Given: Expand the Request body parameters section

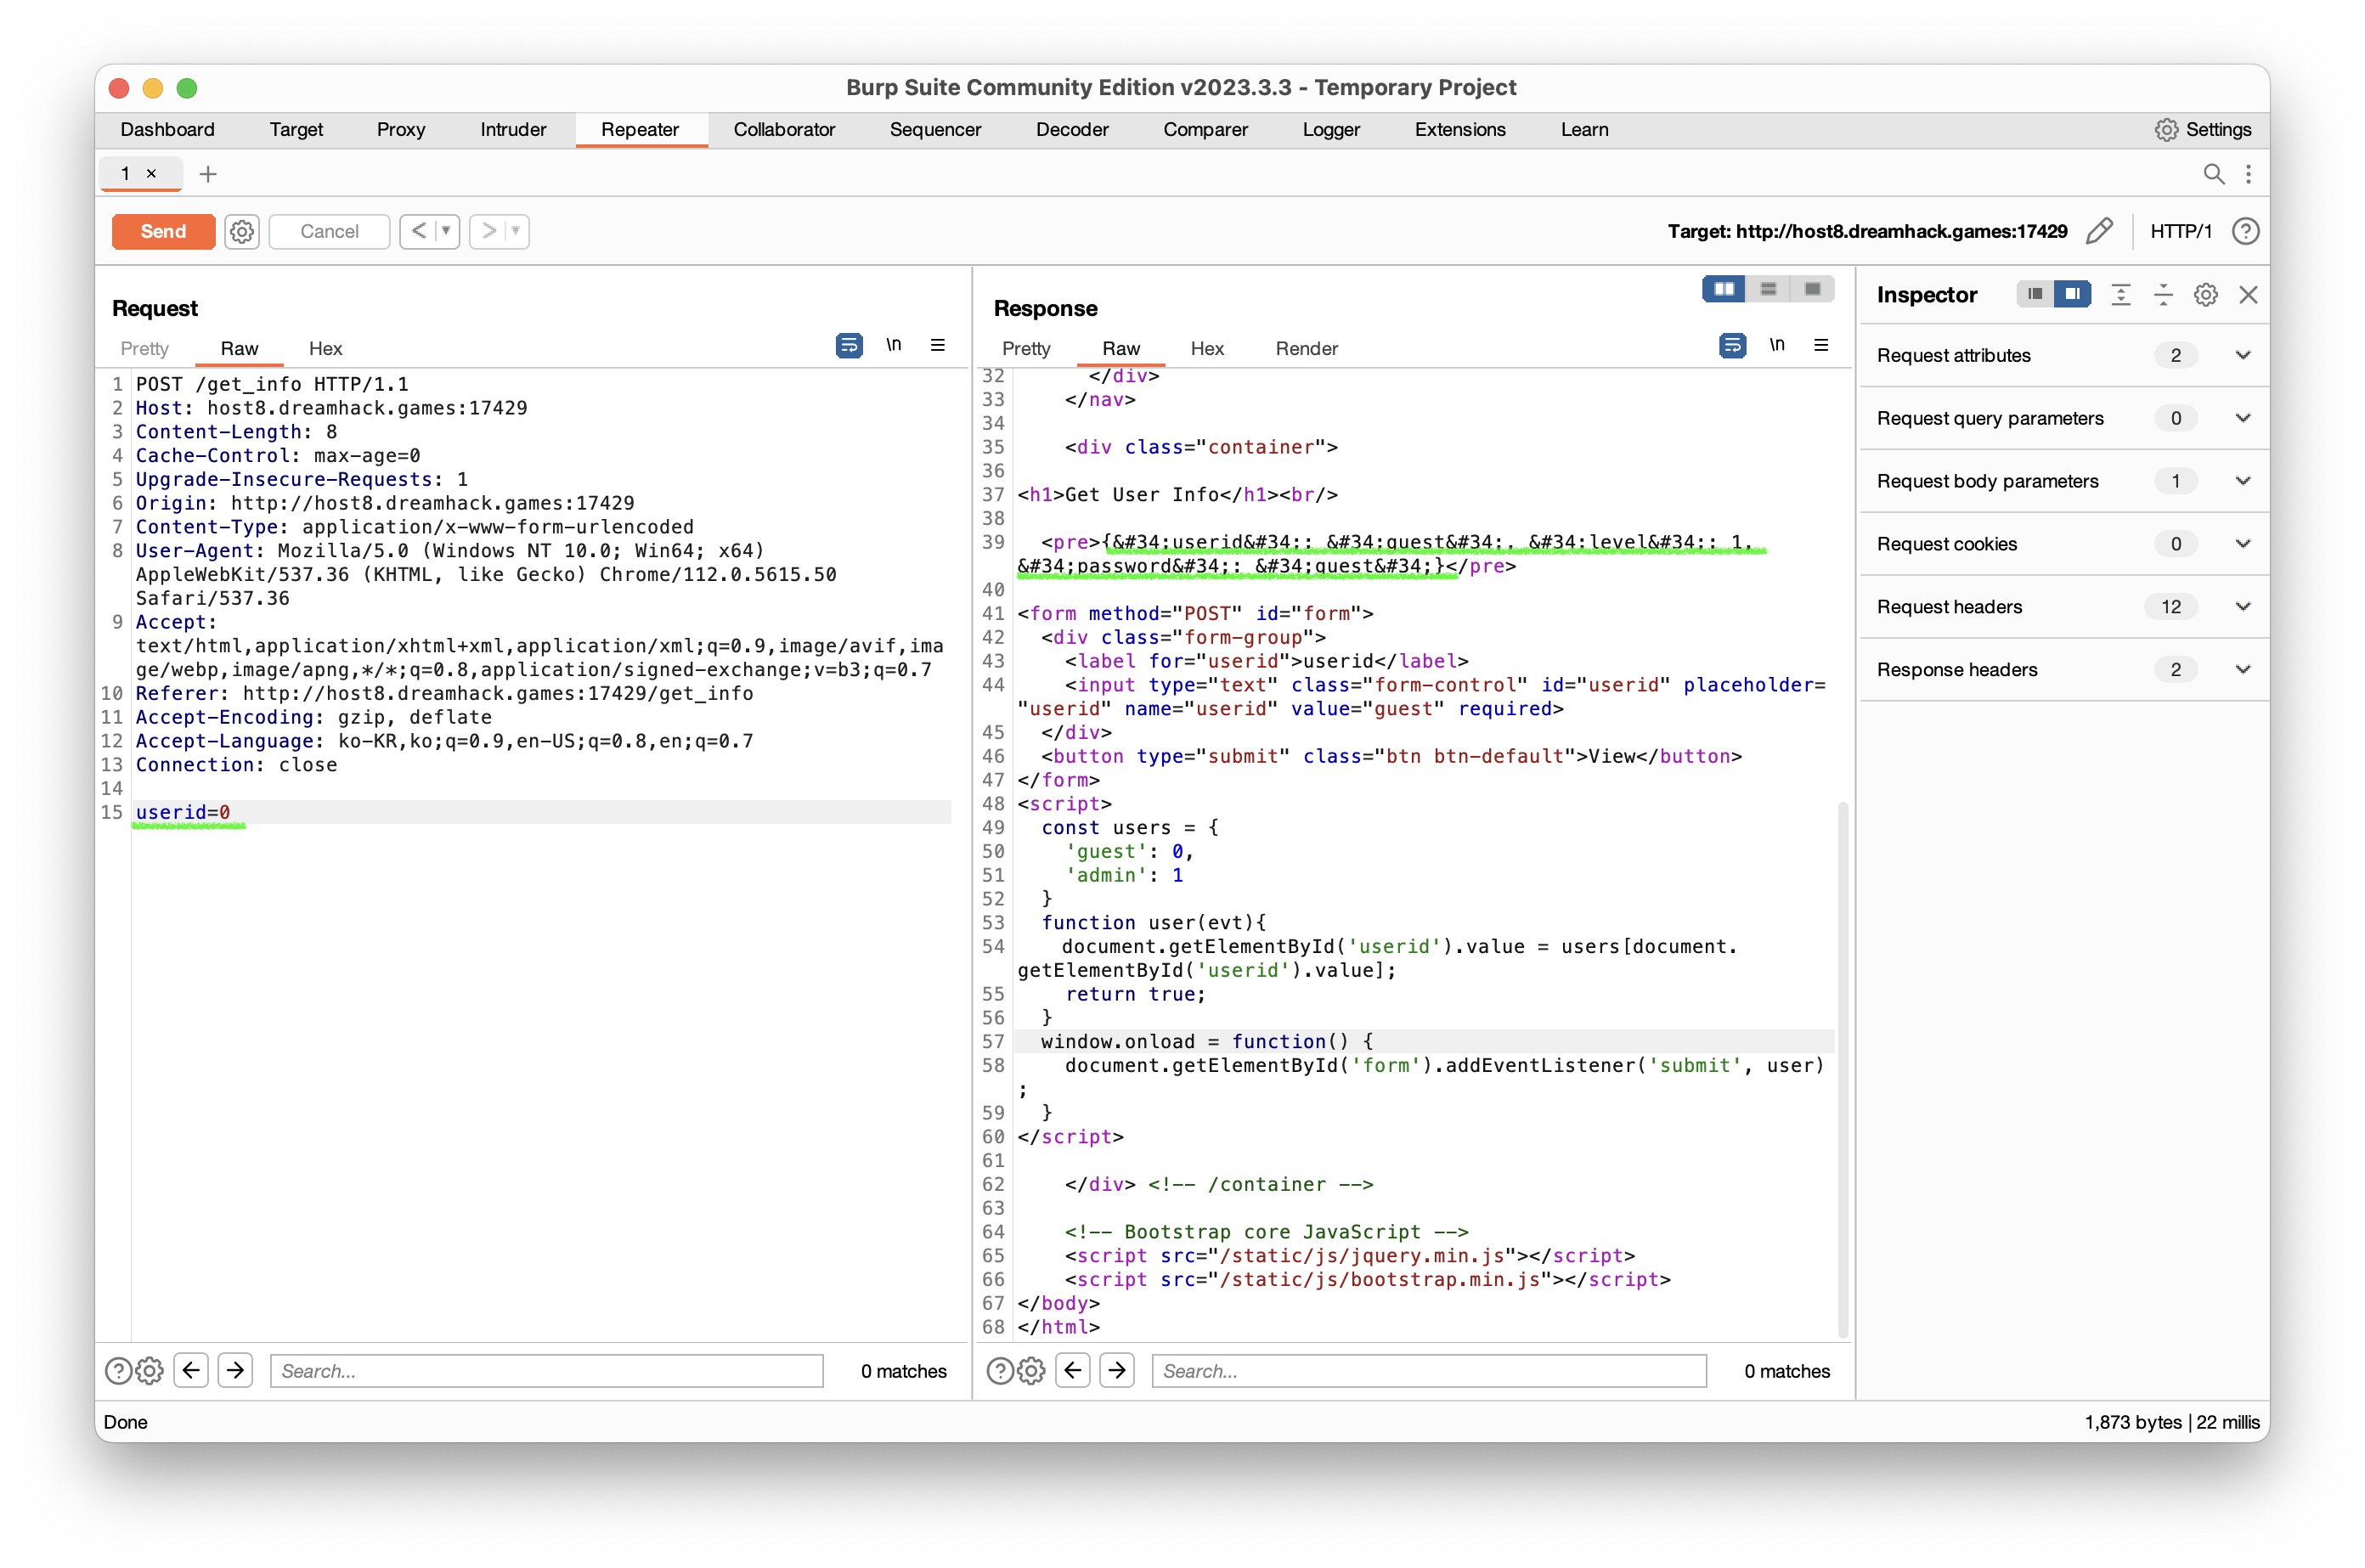Looking at the screenshot, I should point(2242,481).
